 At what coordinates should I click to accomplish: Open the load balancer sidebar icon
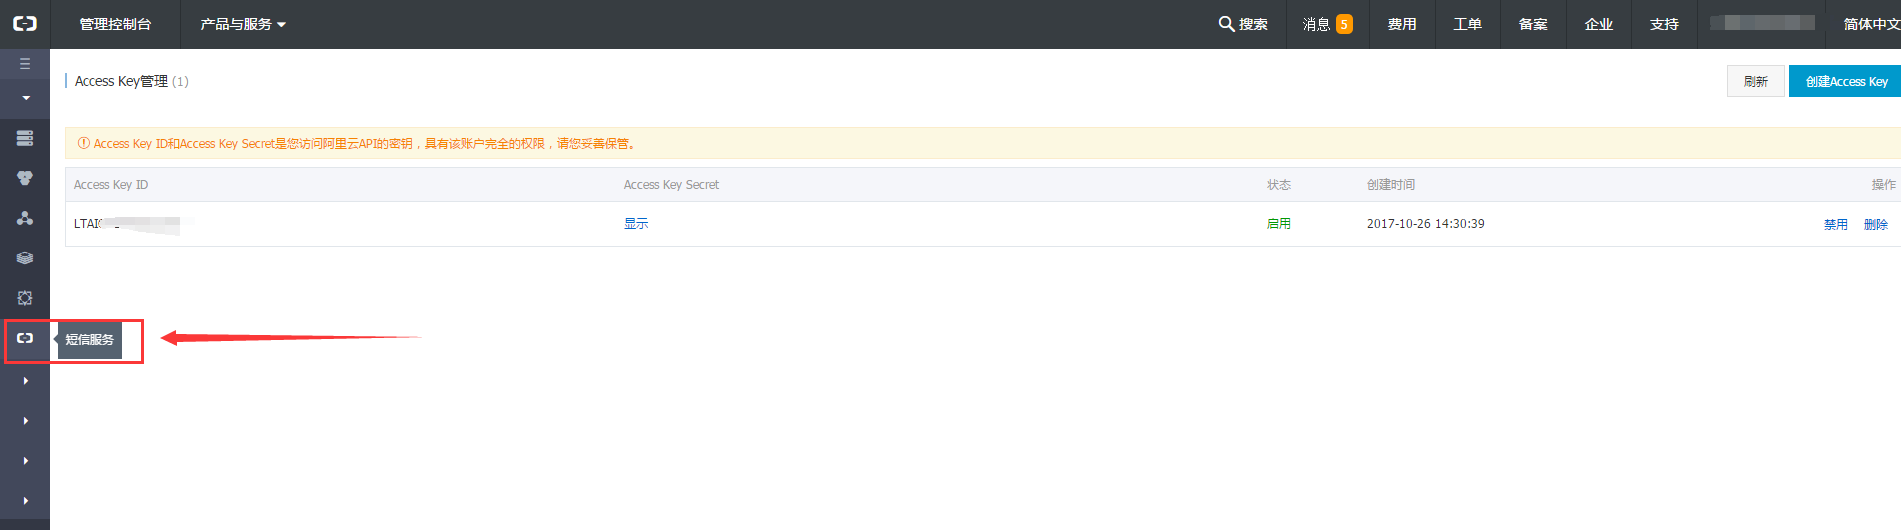[25, 218]
